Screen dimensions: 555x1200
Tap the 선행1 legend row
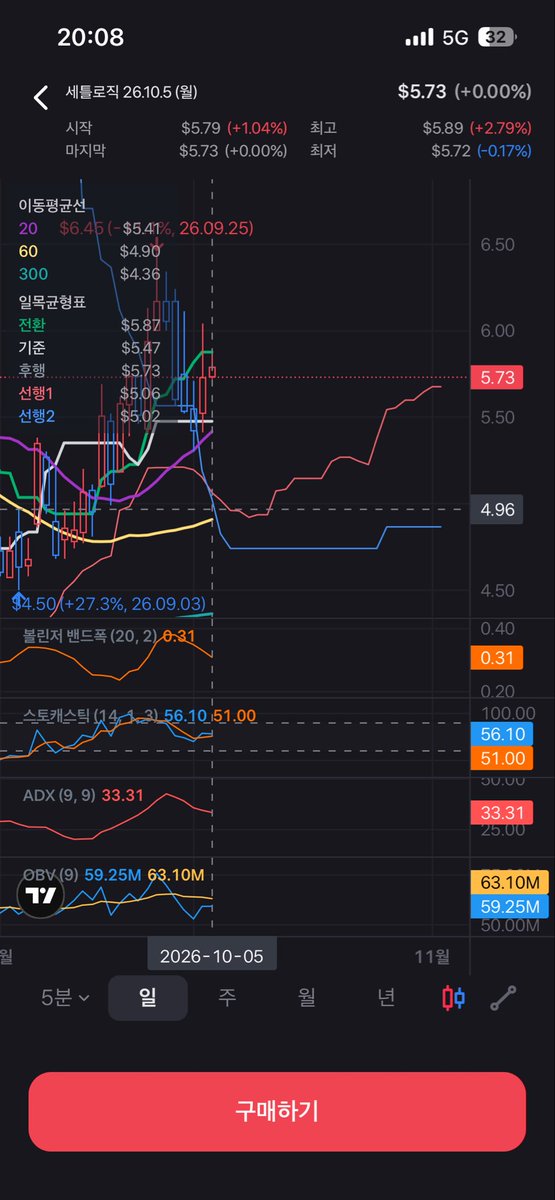pos(89,393)
